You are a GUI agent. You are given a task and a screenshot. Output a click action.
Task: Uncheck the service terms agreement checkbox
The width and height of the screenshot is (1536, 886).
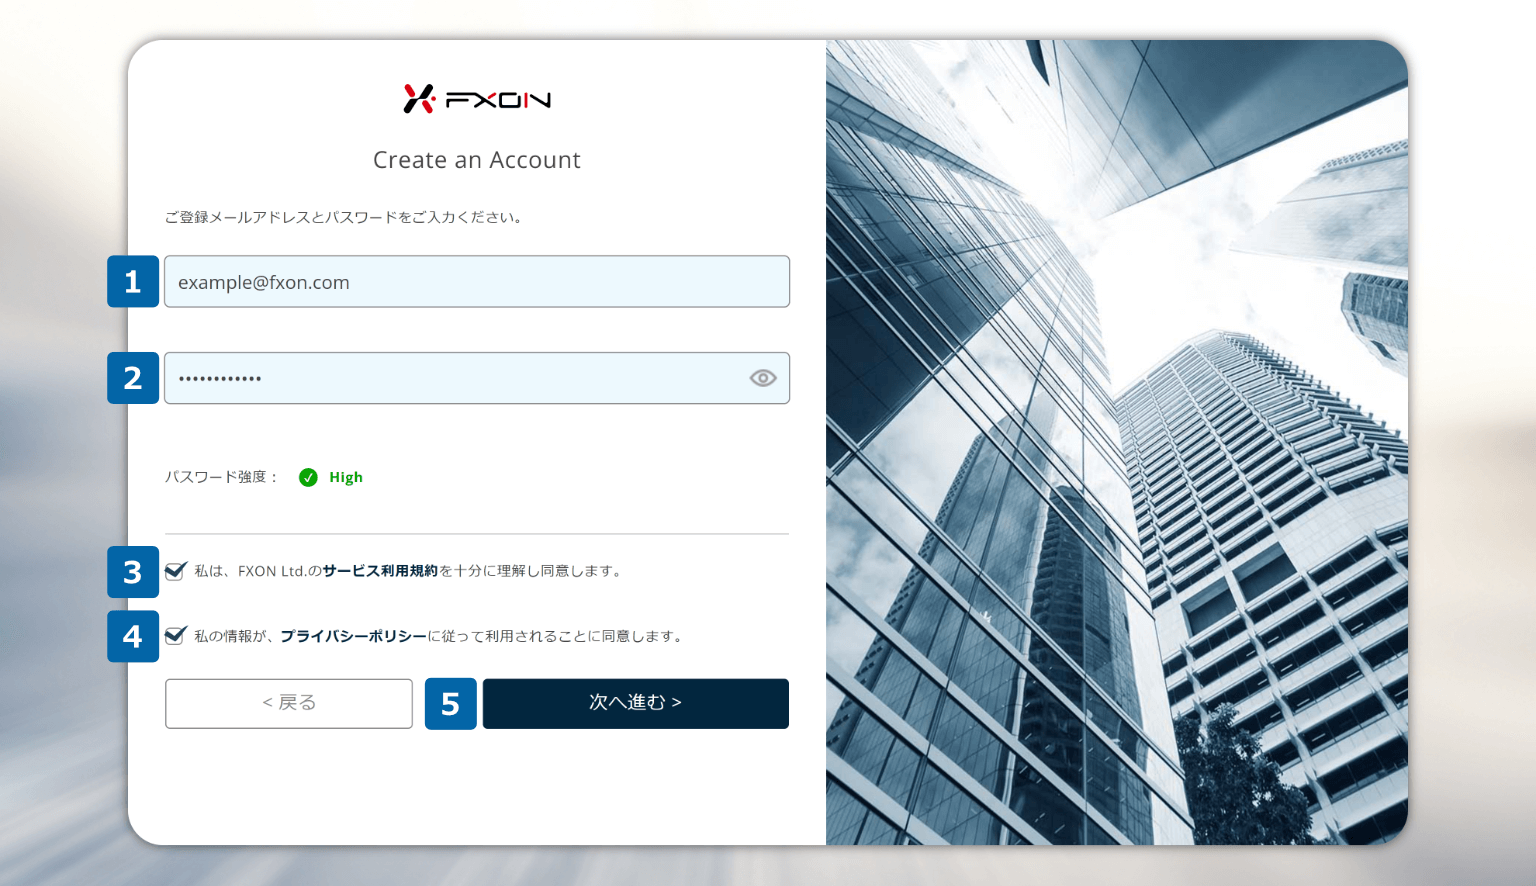pyautogui.click(x=176, y=571)
